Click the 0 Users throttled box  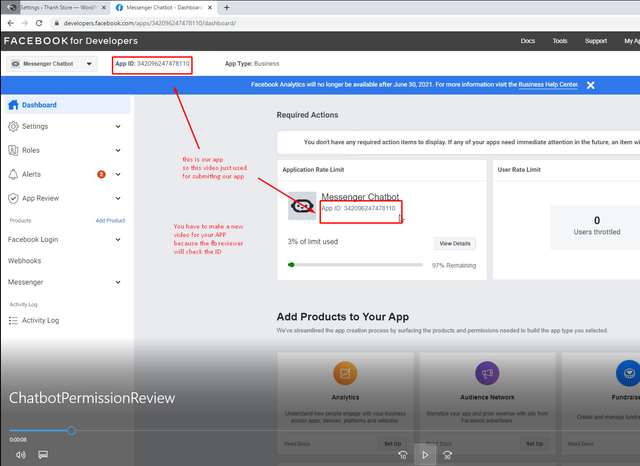pyautogui.click(x=596, y=227)
